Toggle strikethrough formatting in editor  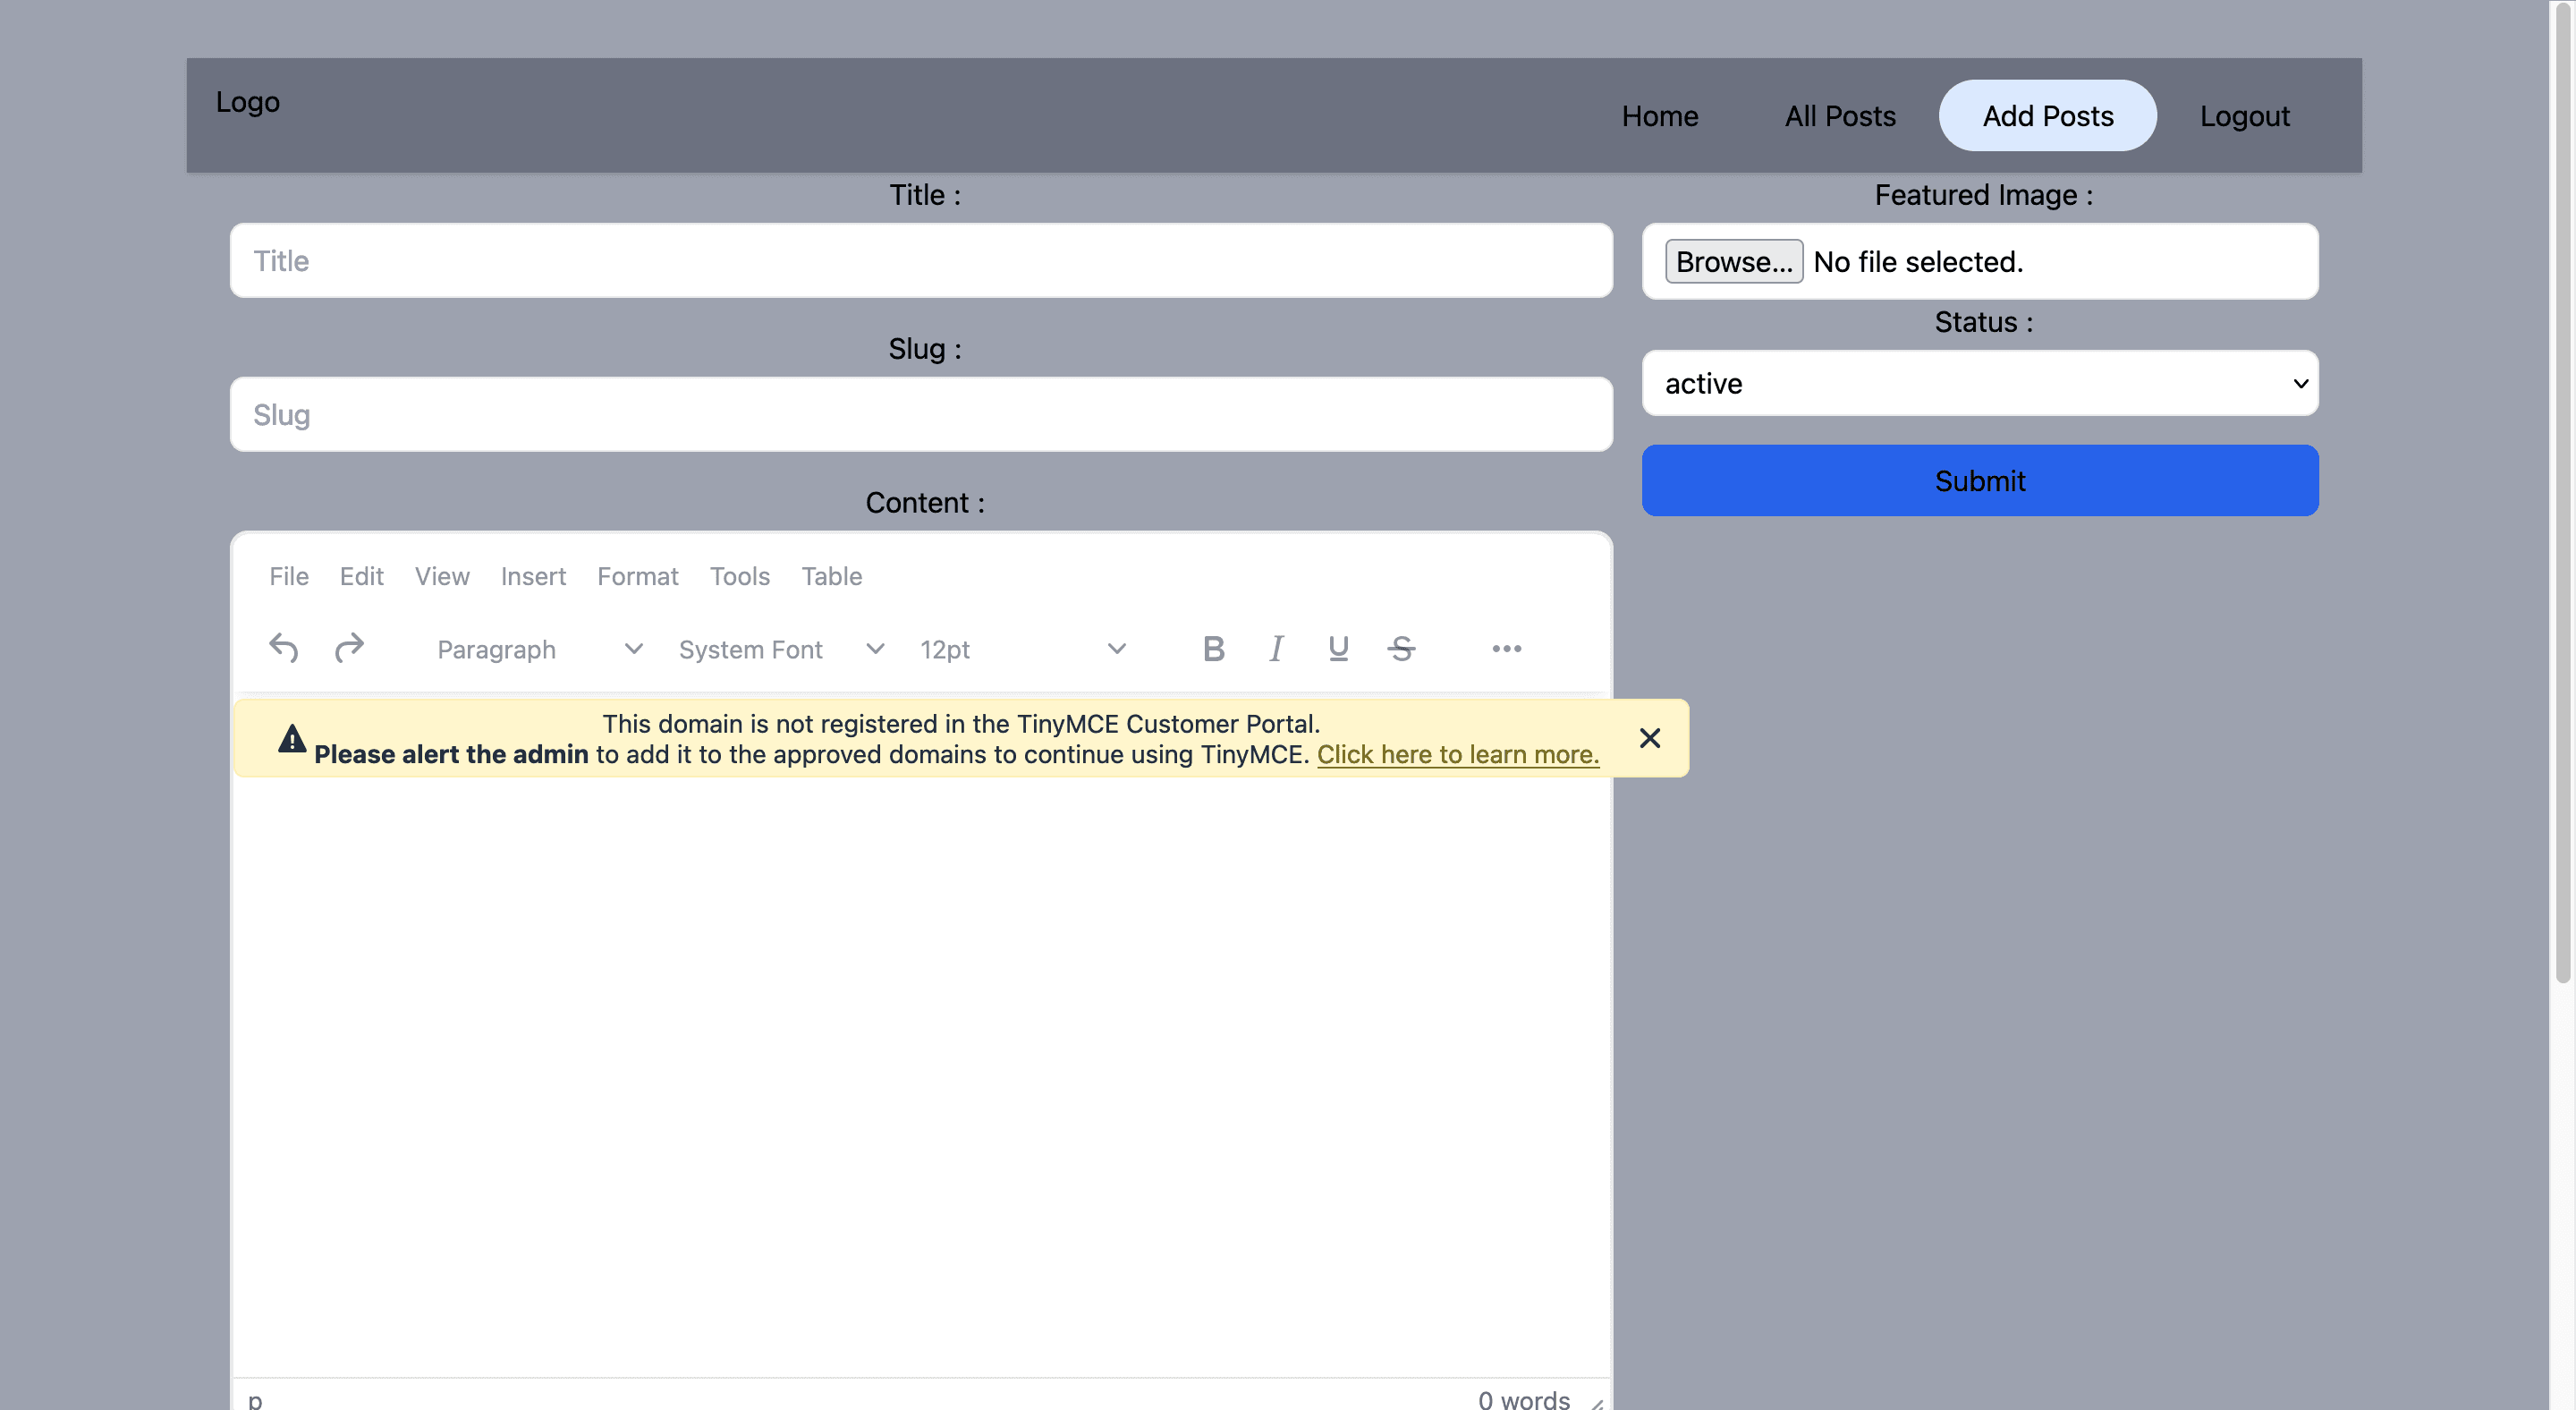(x=1401, y=649)
